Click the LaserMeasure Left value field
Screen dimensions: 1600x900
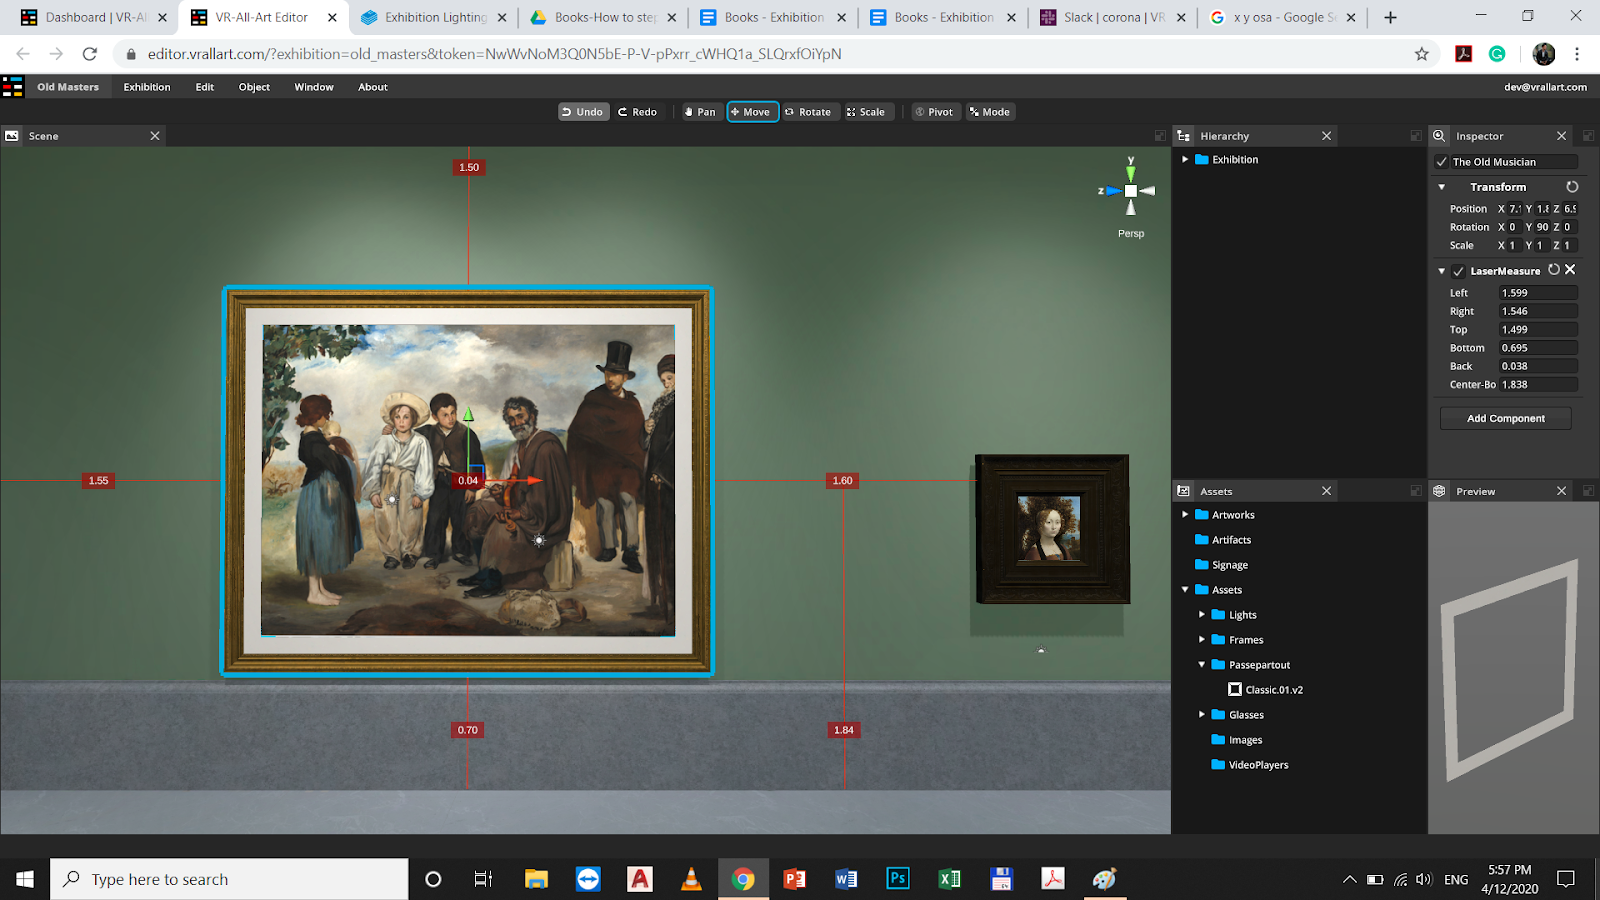[1538, 293]
